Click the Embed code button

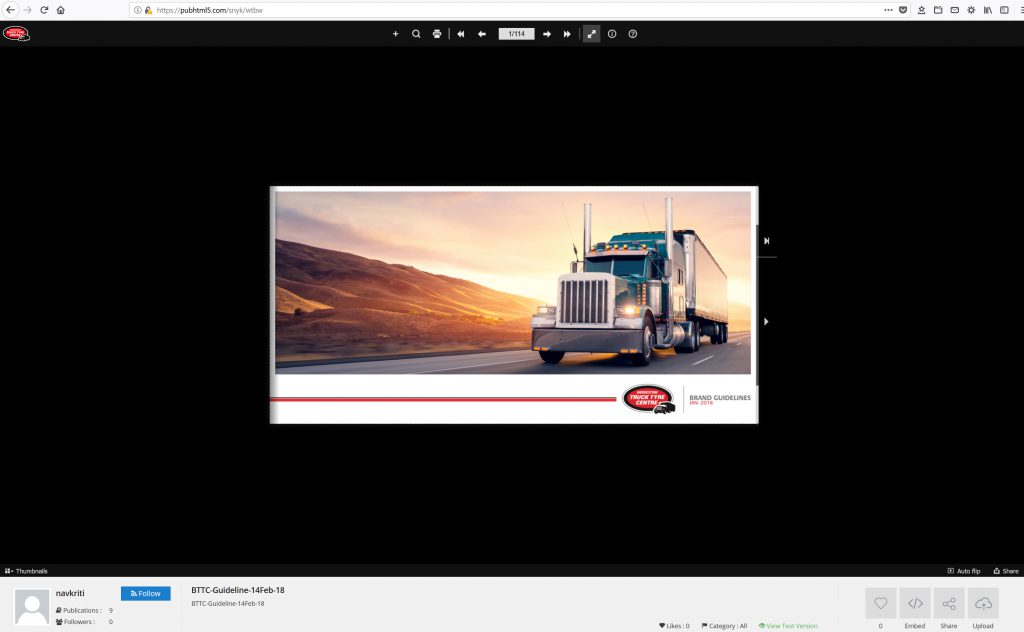(x=915, y=604)
